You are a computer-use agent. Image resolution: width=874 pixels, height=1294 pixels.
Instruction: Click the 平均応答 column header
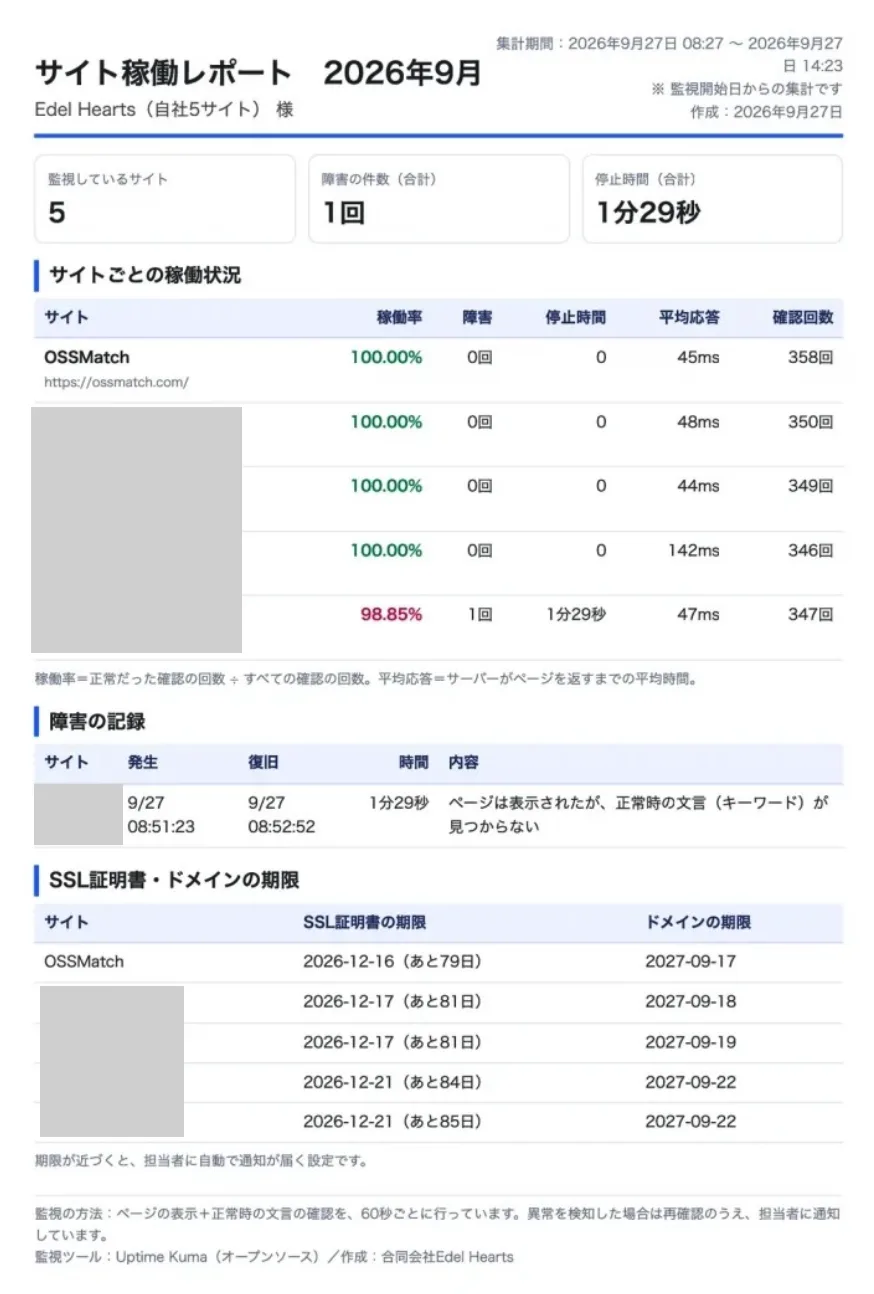[x=689, y=318]
